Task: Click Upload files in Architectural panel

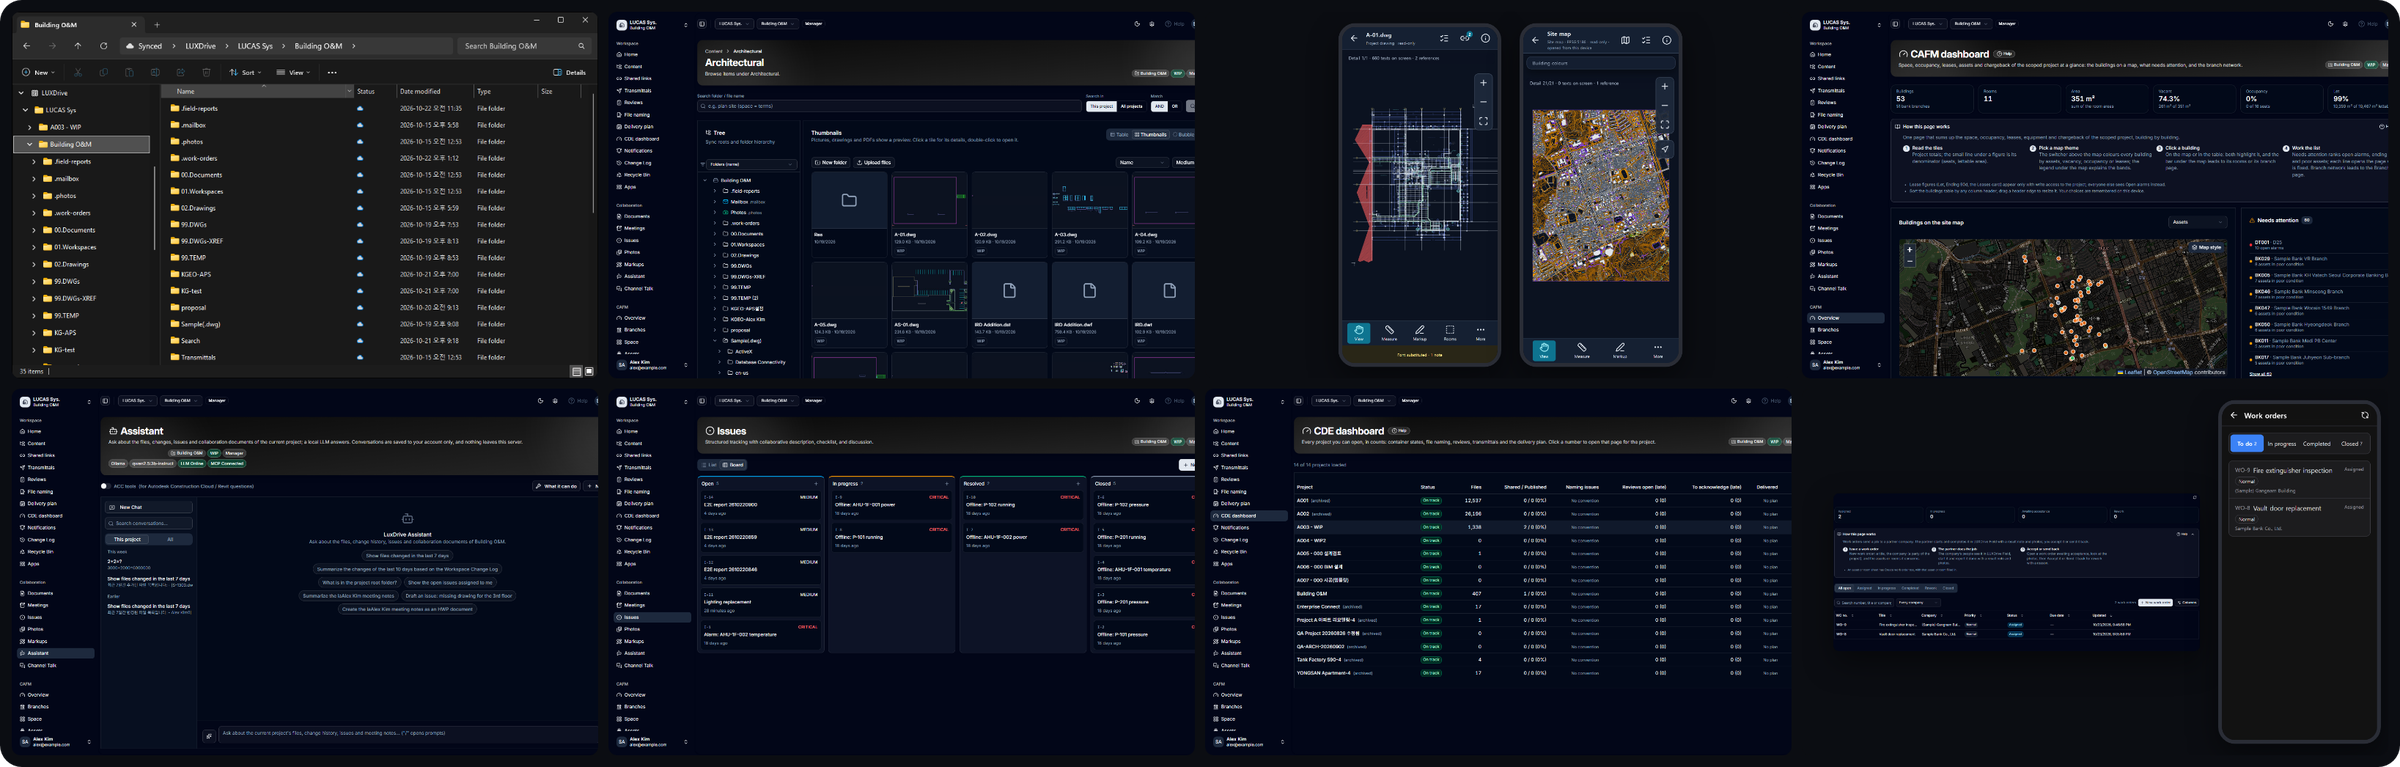Action: pyautogui.click(x=874, y=162)
